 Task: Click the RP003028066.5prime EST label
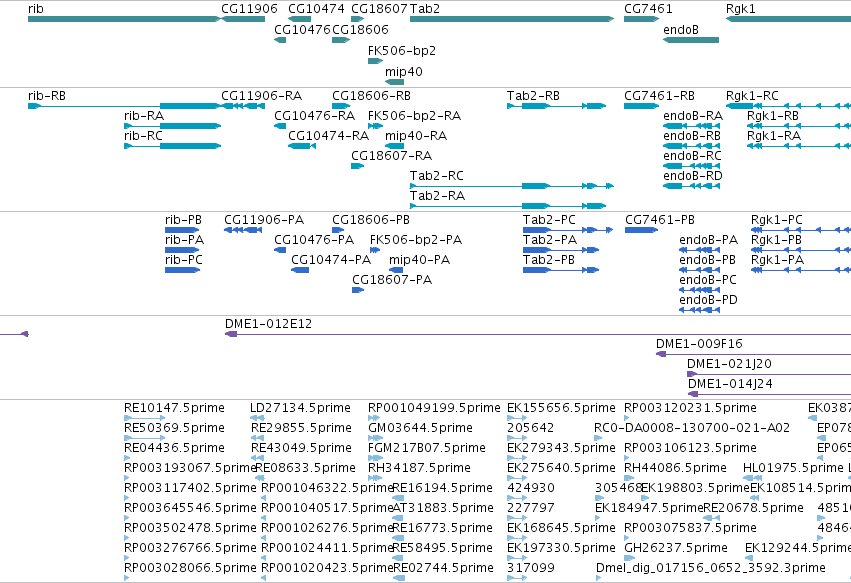[x=190, y=568]
